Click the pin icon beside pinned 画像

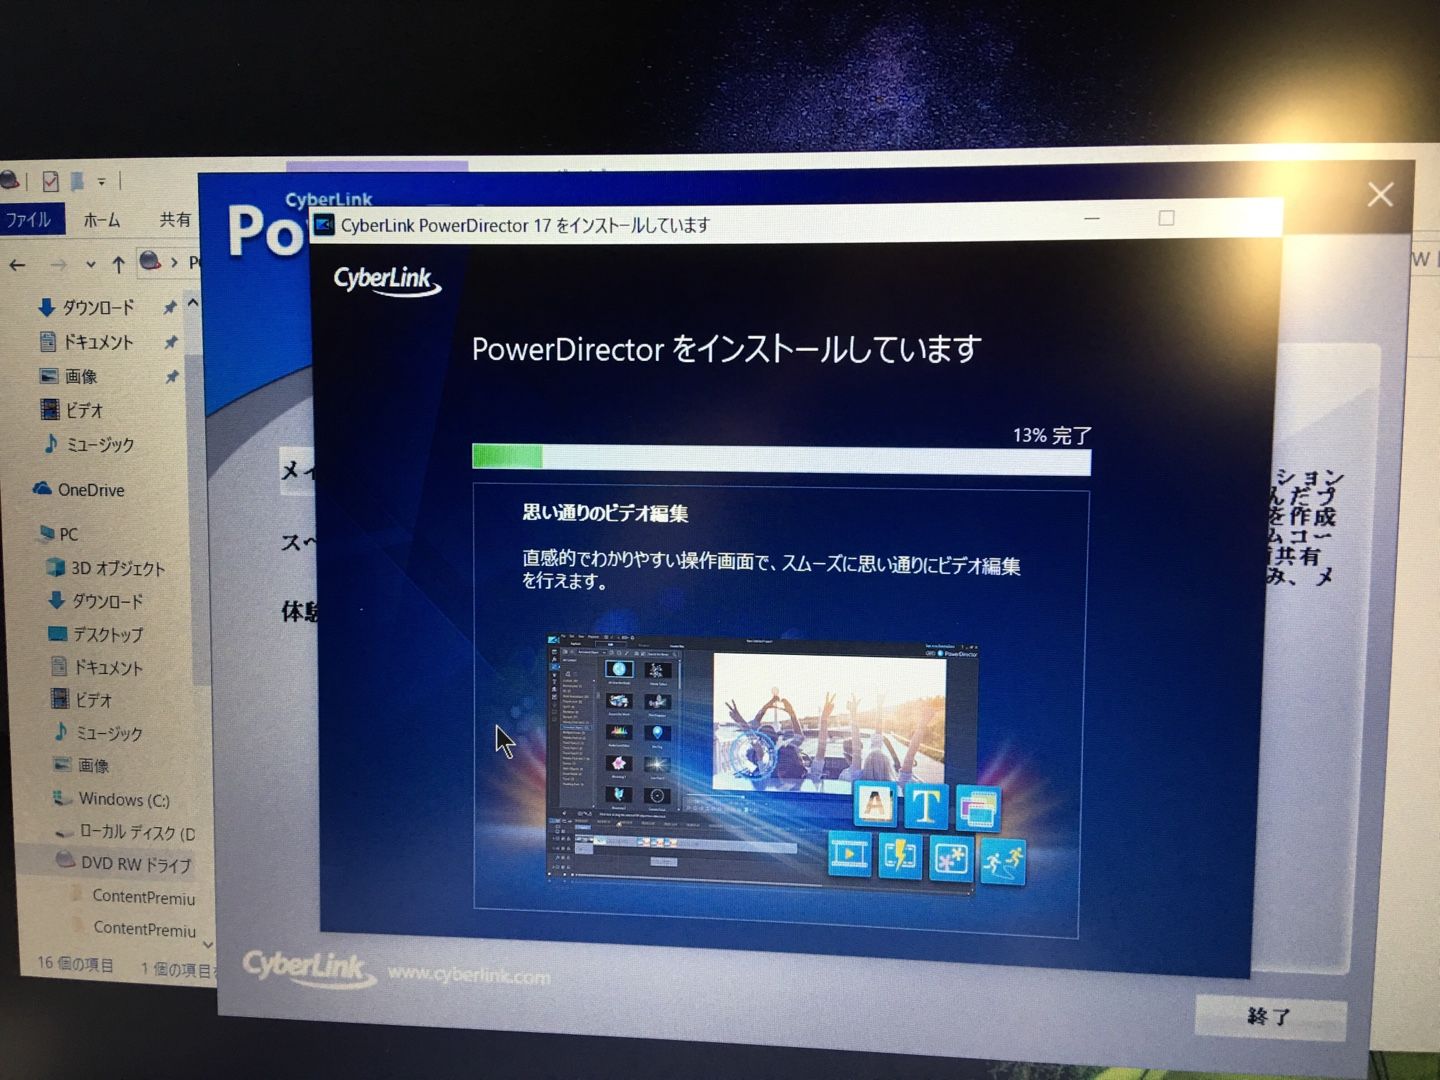click(x=172, y=376)
